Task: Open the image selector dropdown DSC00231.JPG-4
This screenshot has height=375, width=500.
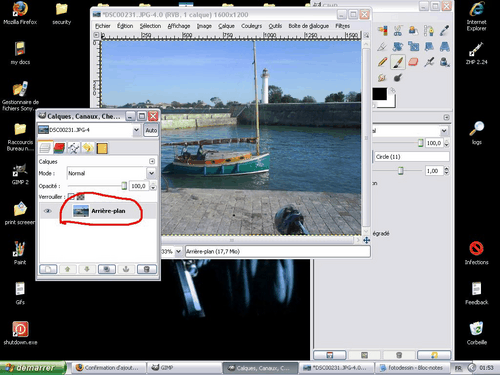Action: 89,130
